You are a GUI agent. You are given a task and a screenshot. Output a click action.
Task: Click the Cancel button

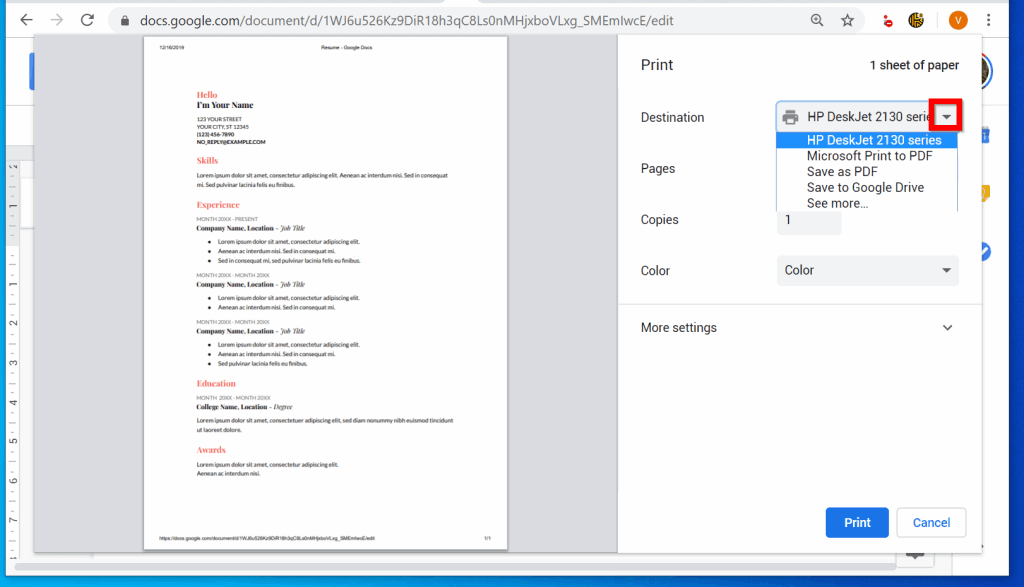click(930, 522)
